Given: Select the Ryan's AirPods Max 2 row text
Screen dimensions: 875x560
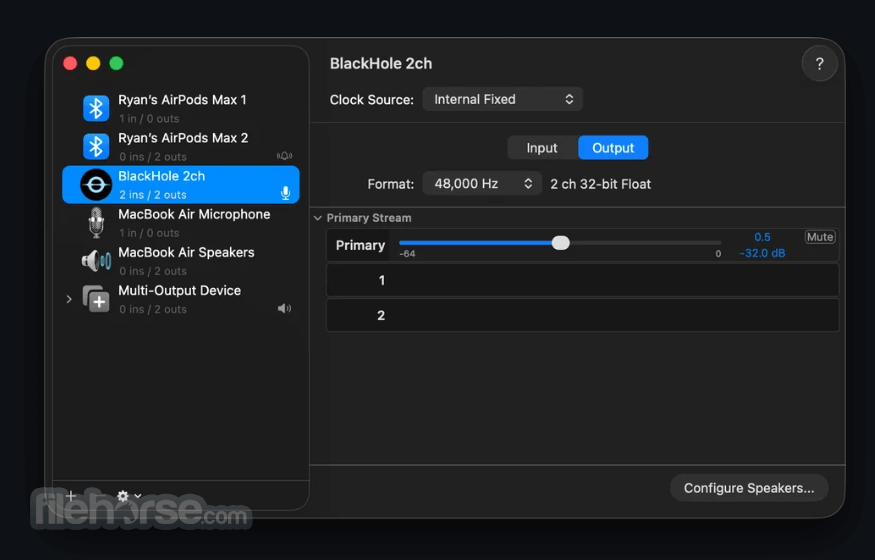Looking at the screenshot, I should [183, 138].
